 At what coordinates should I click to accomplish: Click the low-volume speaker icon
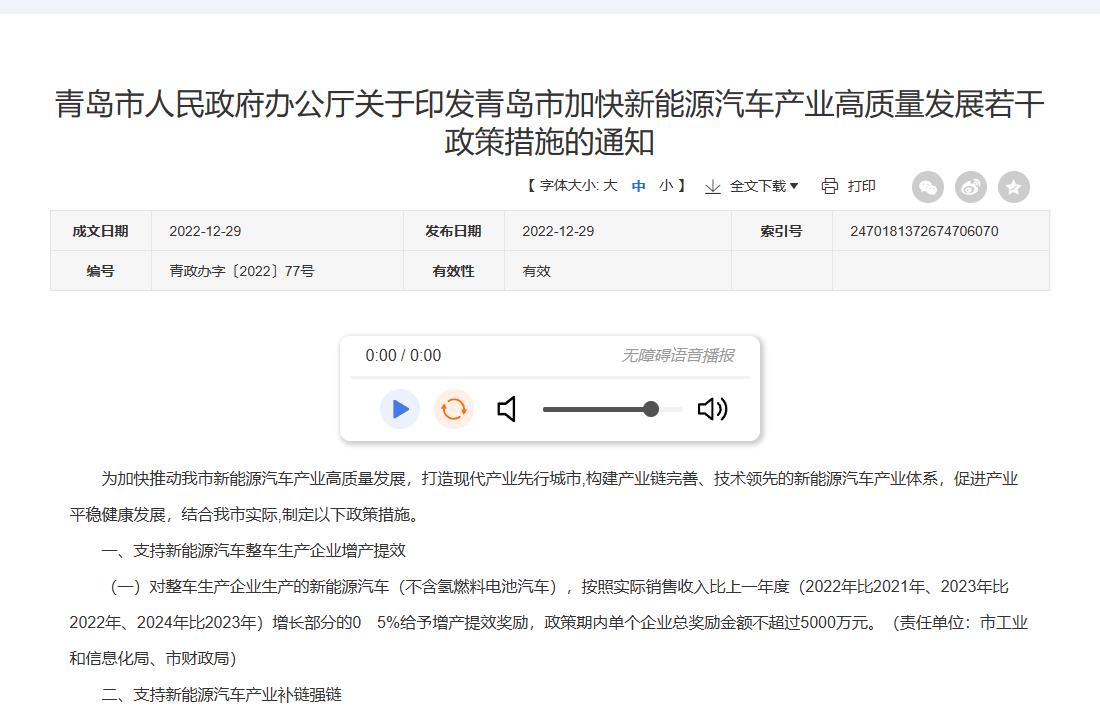(507, 409)
